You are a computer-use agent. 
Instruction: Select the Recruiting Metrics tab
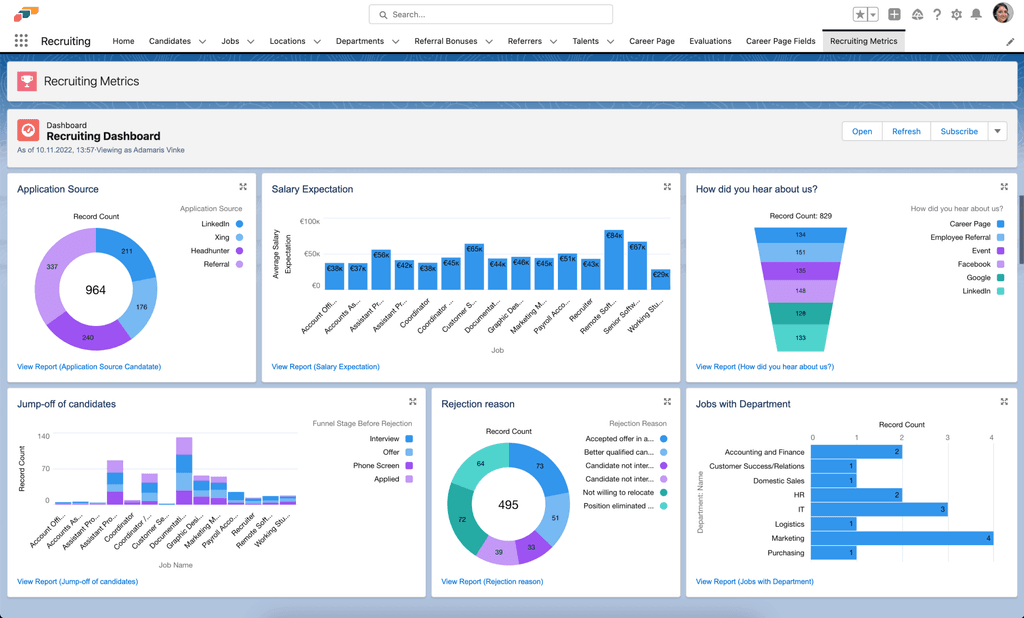coord(863,41)
